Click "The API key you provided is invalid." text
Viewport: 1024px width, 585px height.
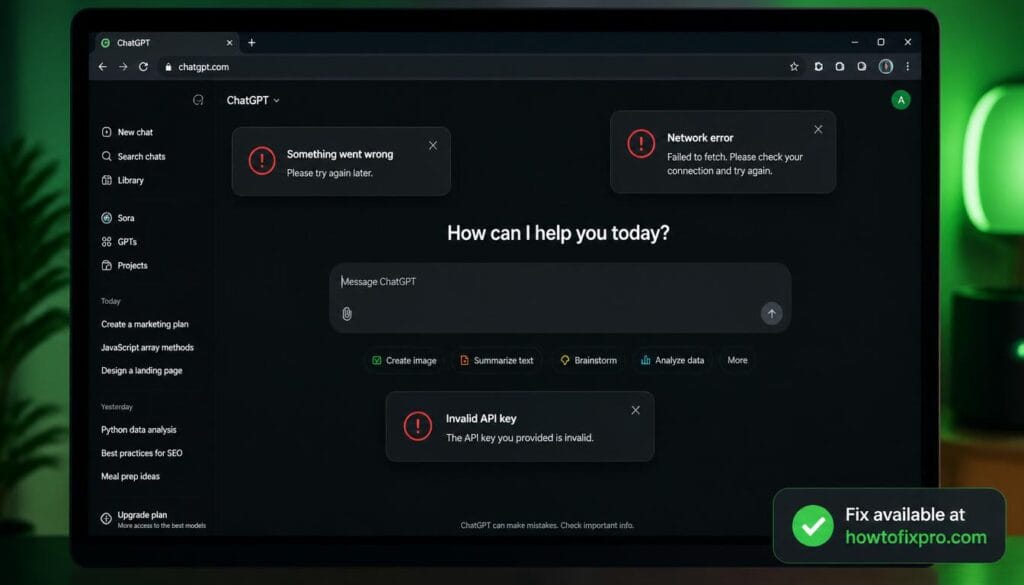click(520, 438)
